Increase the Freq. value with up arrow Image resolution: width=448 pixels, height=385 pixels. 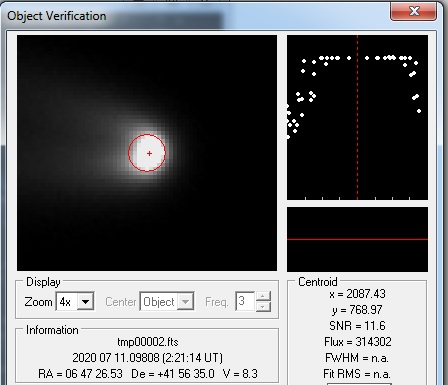click(263, 296)
